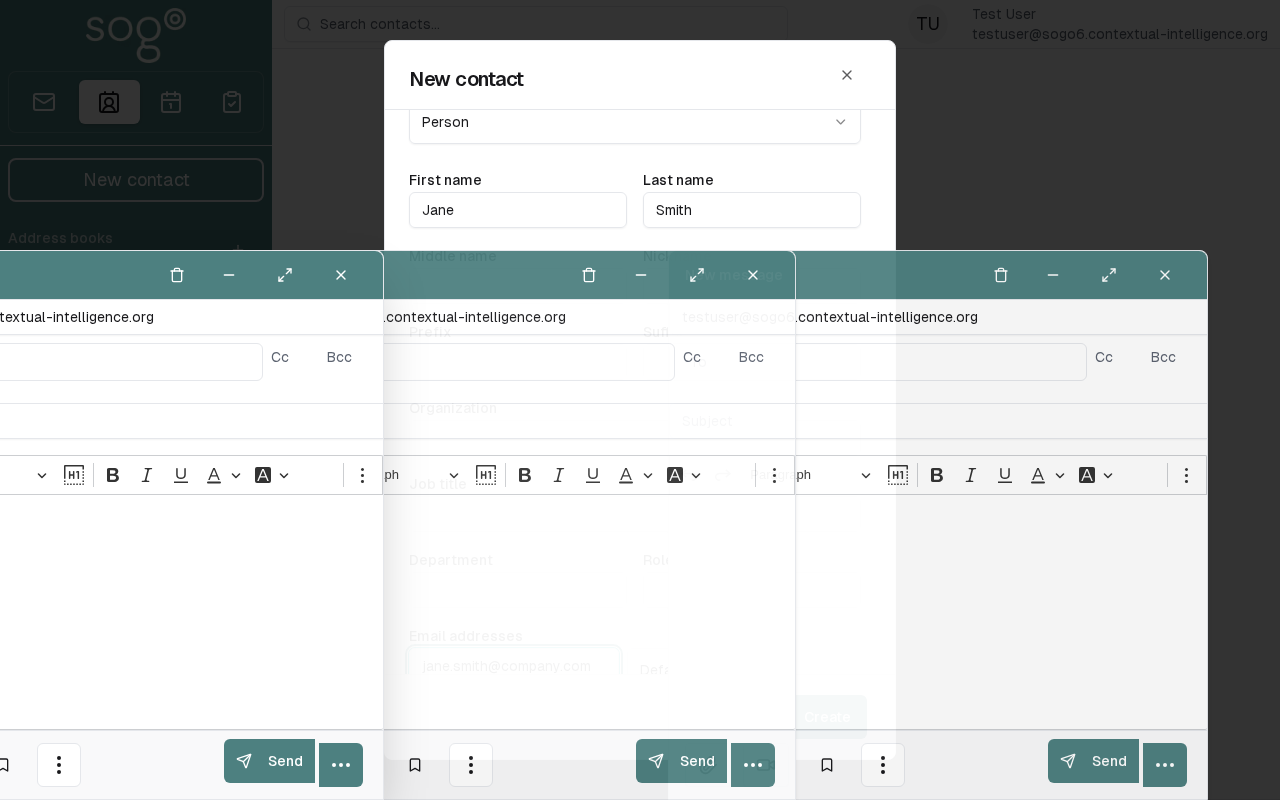Toggle underline in the middle compose editor

(593, 475)
